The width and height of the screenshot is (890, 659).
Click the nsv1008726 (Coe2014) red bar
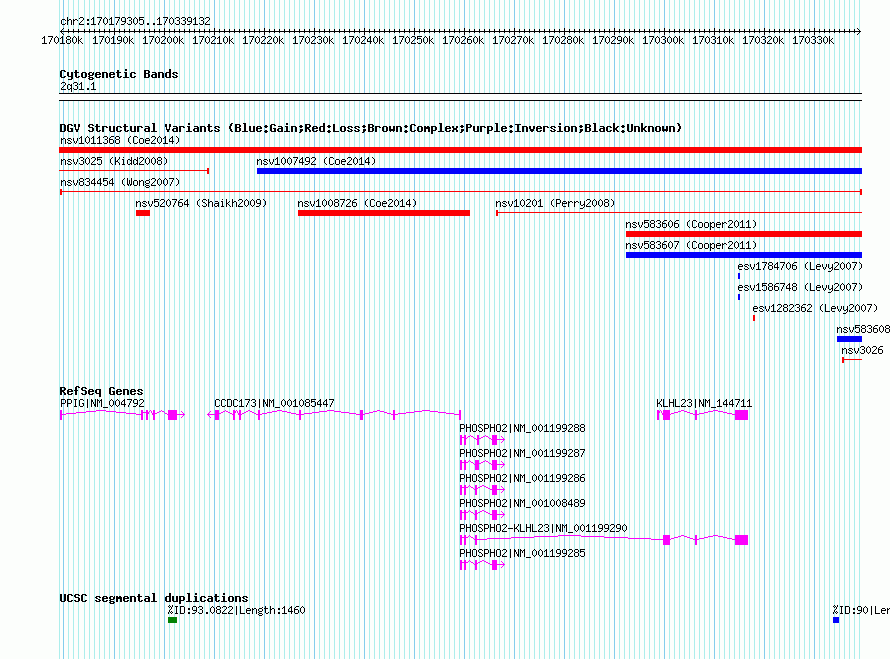384,213
